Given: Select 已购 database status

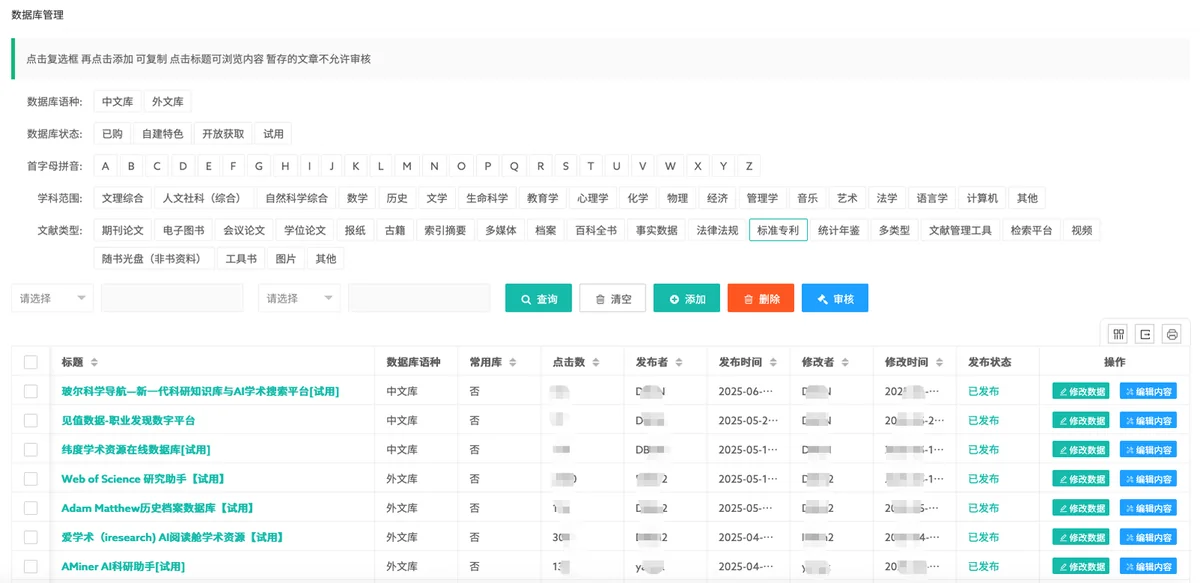Looking at the screenshot, I should [x=112, y=133].
